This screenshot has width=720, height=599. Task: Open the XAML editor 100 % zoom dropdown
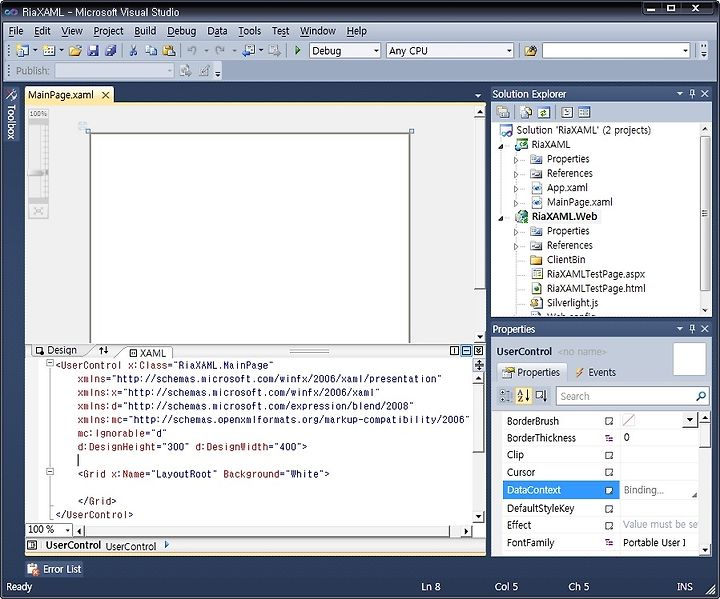click(x=68, y=530)
